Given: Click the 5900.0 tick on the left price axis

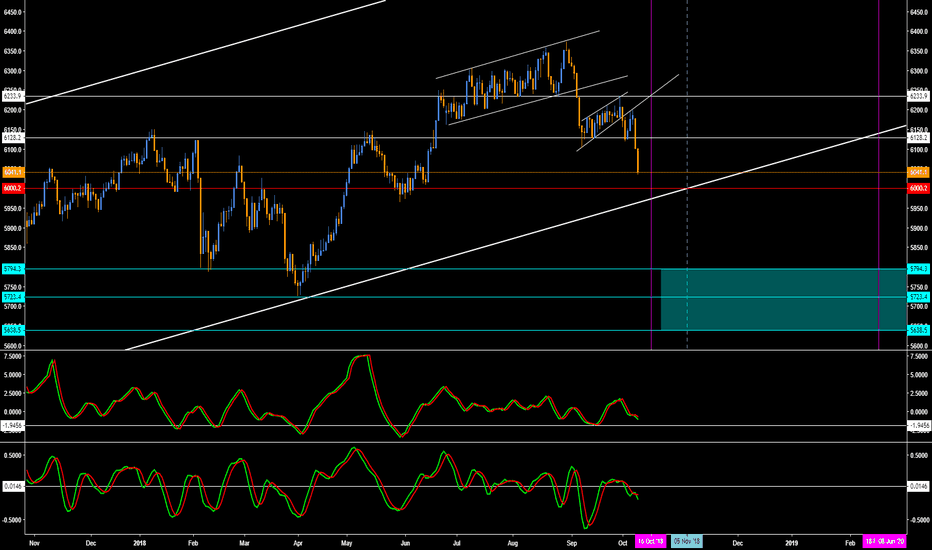Looking at the screenshot, I should click(13, 228).
